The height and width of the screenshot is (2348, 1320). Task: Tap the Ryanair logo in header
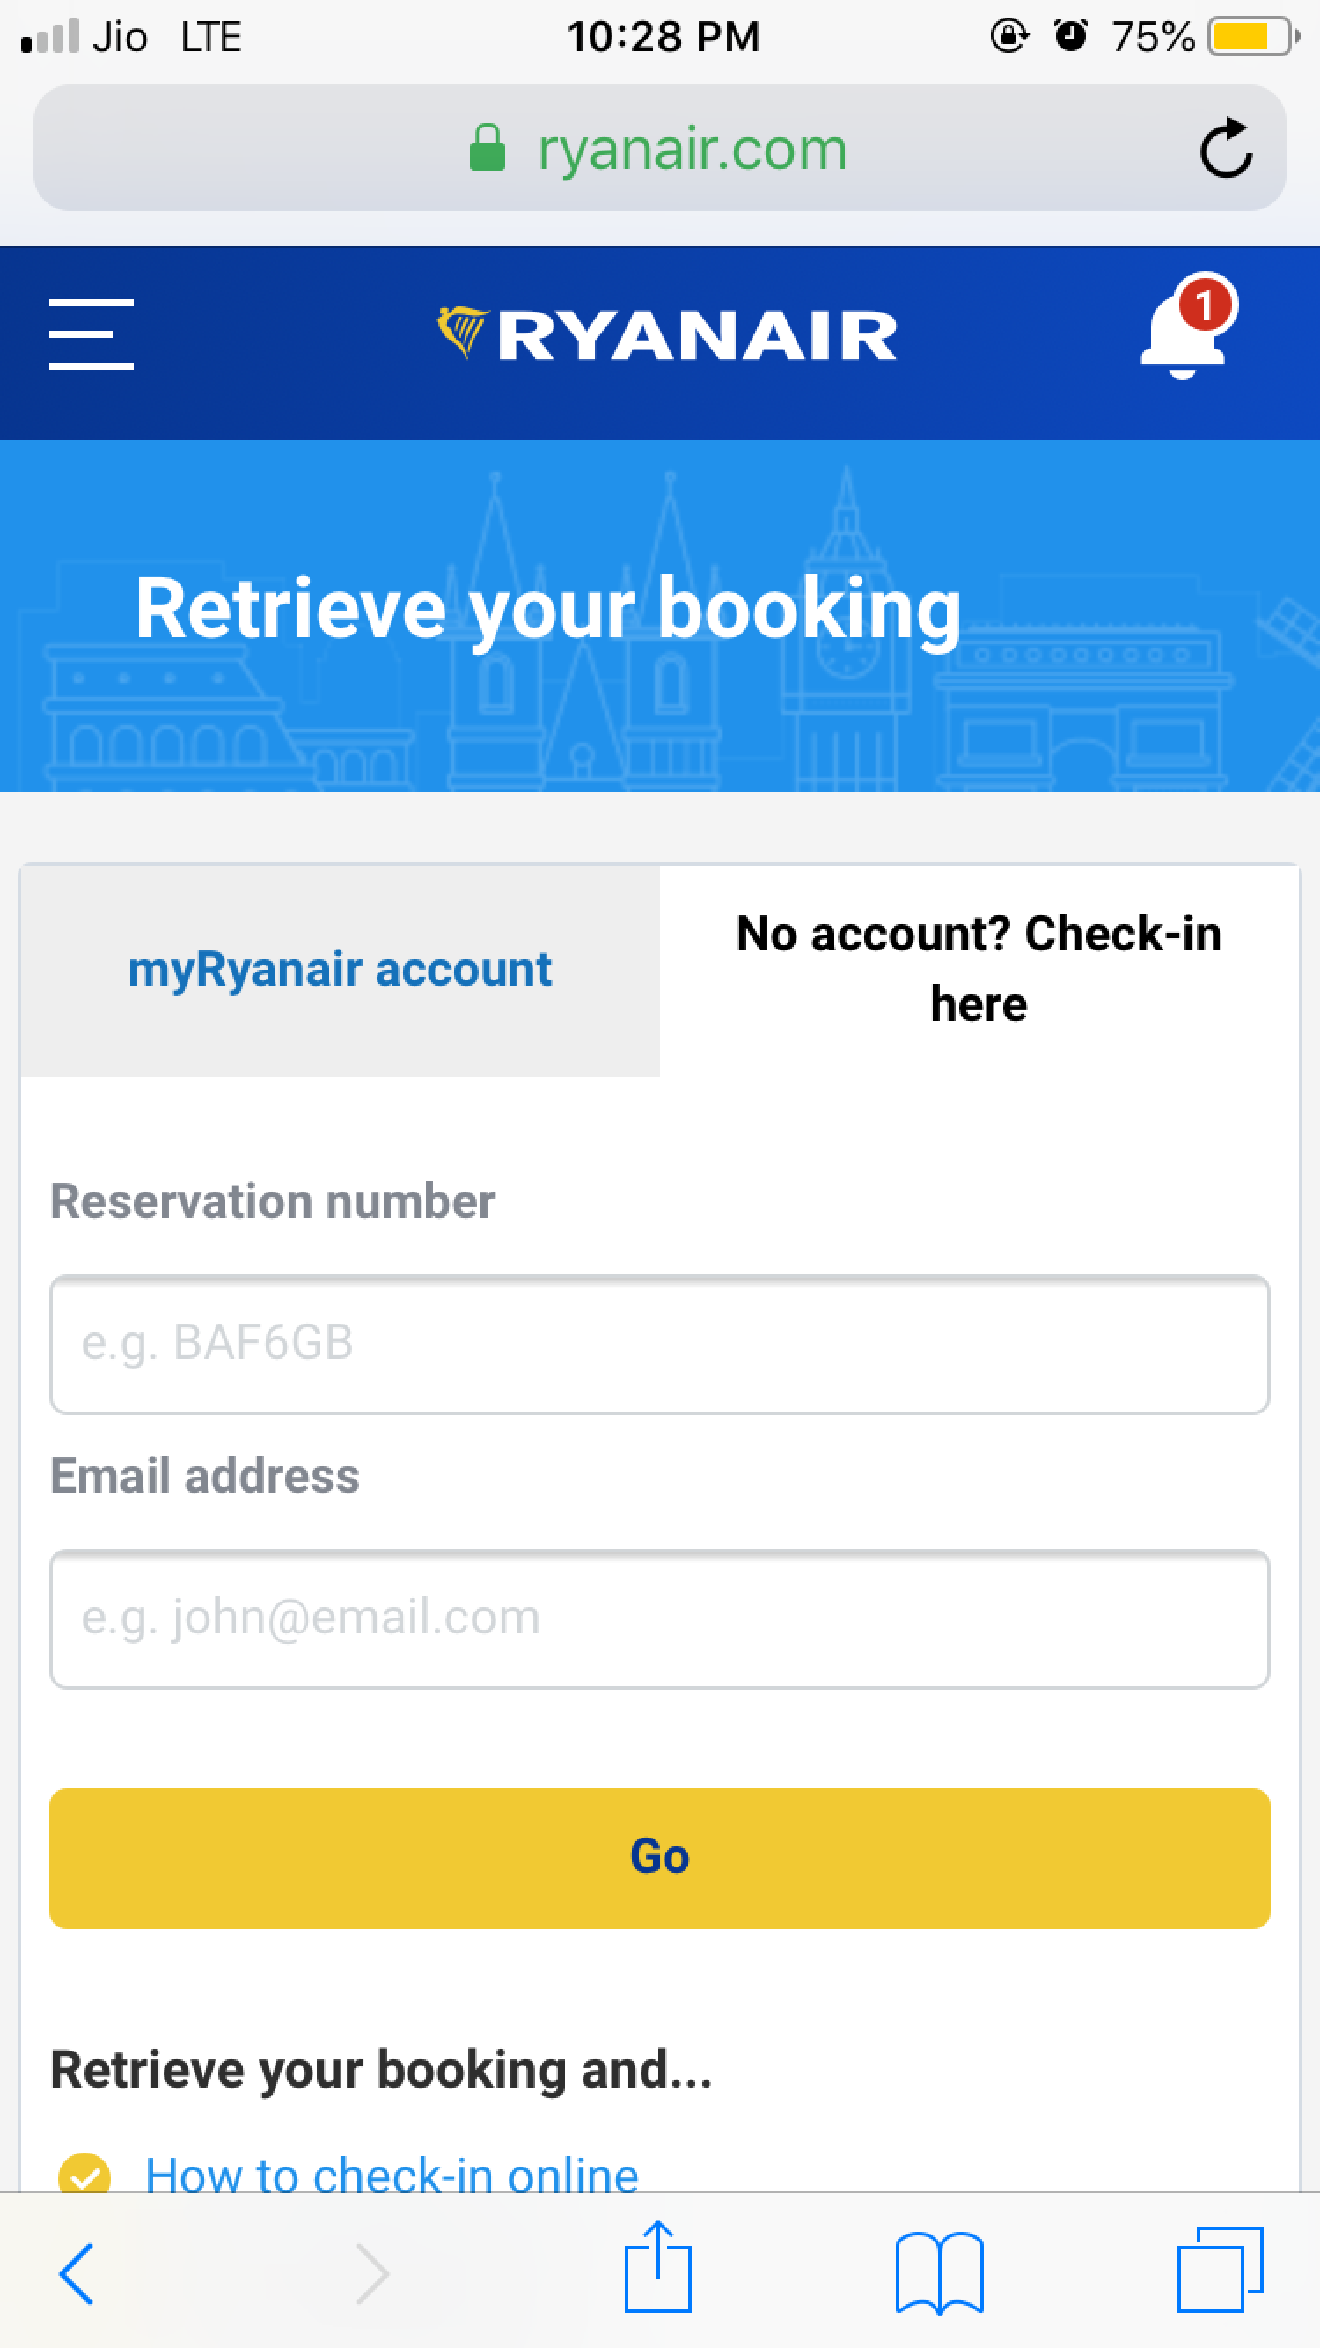pyautogui.click(x=667, y=334)
